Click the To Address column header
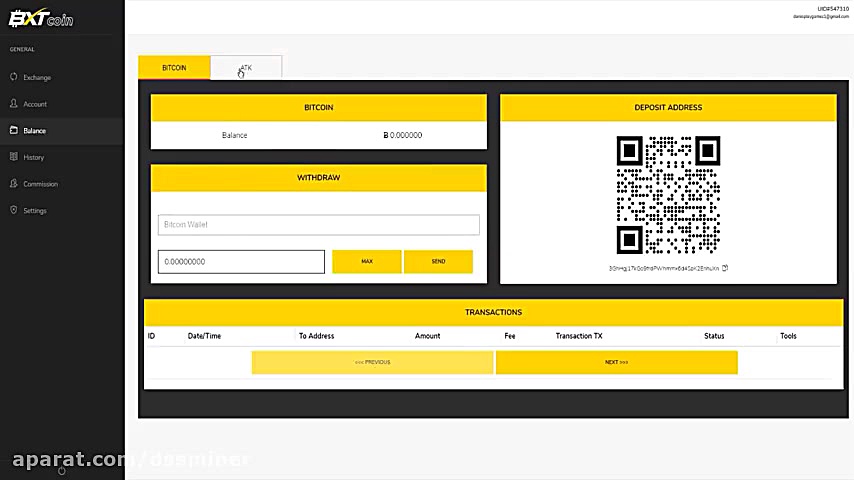This screenshot has width=854, height=480. coord(316,336)
